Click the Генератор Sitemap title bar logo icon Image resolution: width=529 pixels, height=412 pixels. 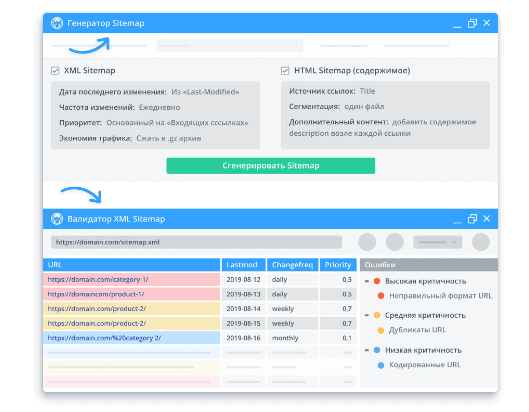(x=57, y=23)
